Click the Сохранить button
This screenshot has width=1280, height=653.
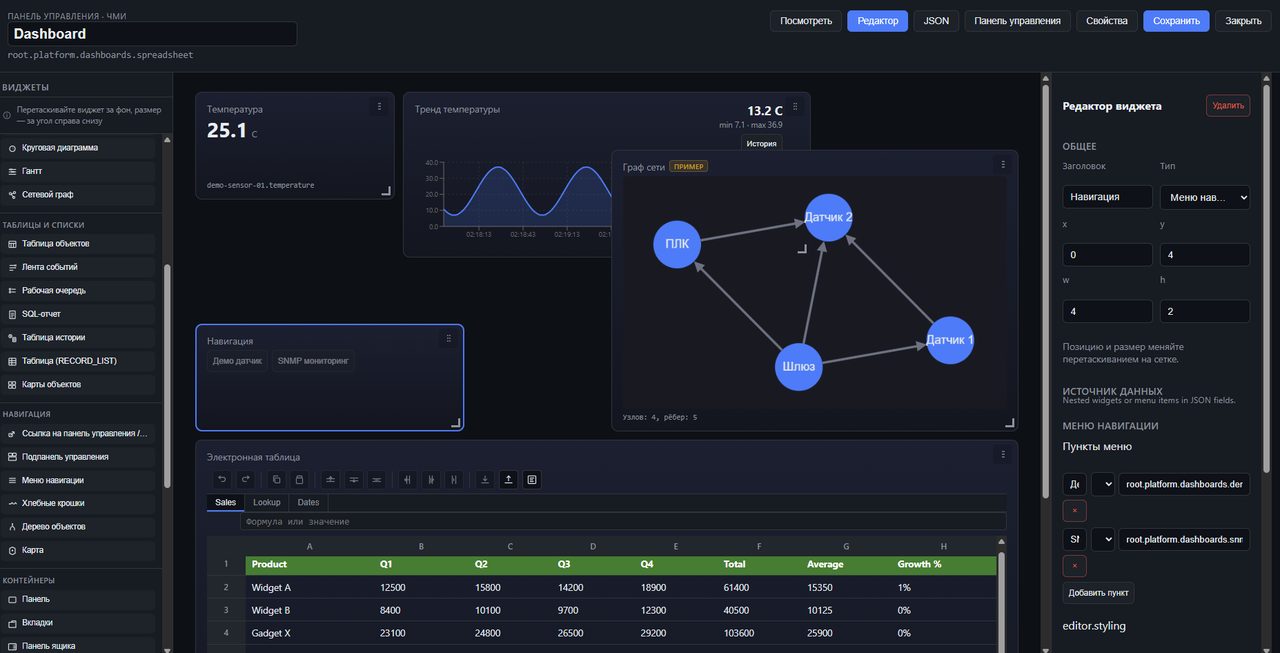tap(1176, 21)
